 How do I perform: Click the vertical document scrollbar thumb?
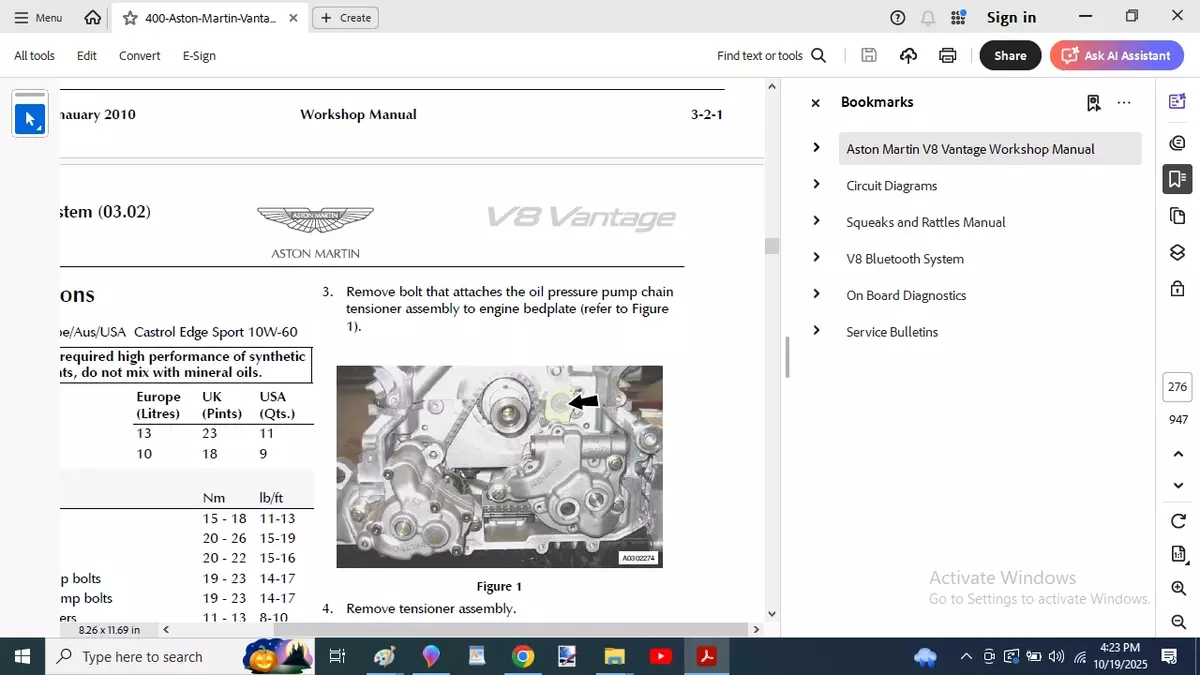click(771, 246)
